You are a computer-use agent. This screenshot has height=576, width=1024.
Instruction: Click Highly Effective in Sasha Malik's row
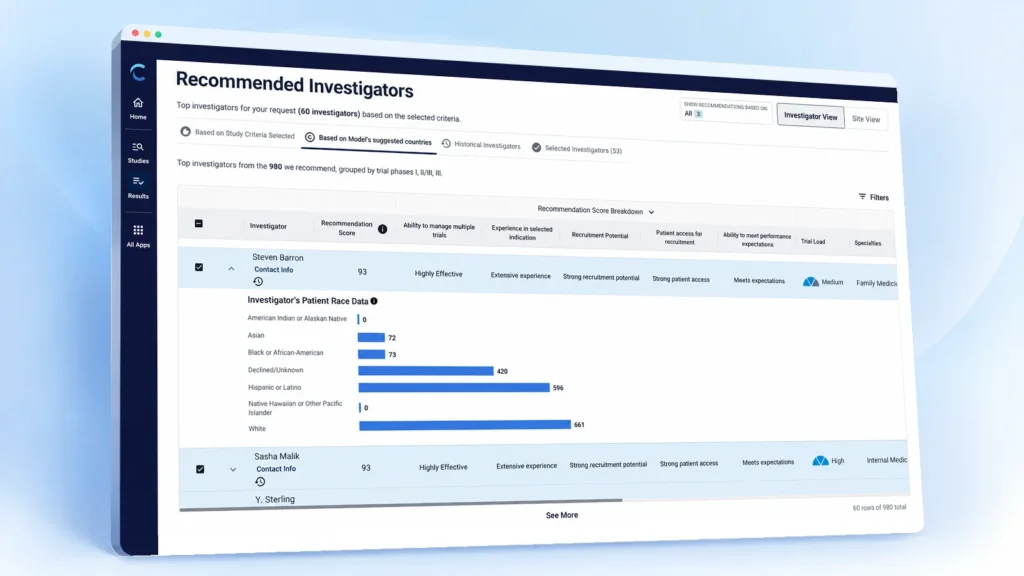(443, 467)
